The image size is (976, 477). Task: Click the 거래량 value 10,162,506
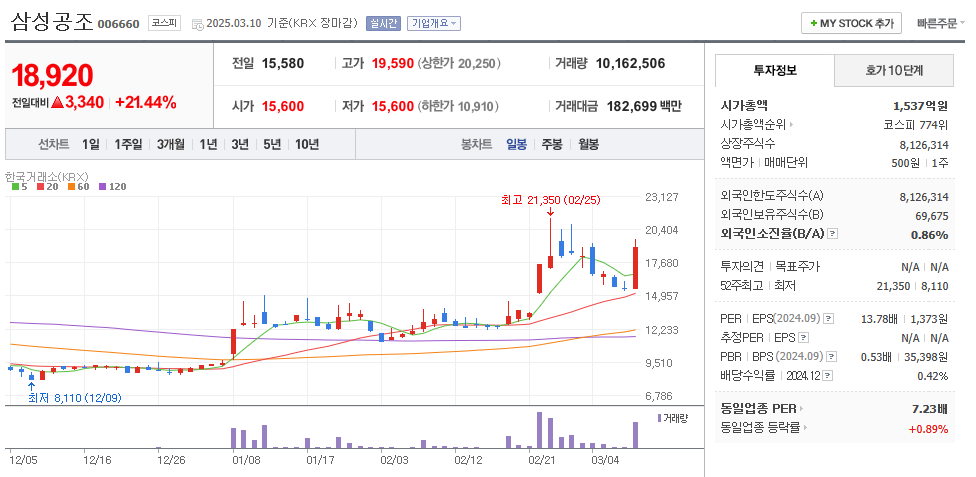tap(630, 63)
